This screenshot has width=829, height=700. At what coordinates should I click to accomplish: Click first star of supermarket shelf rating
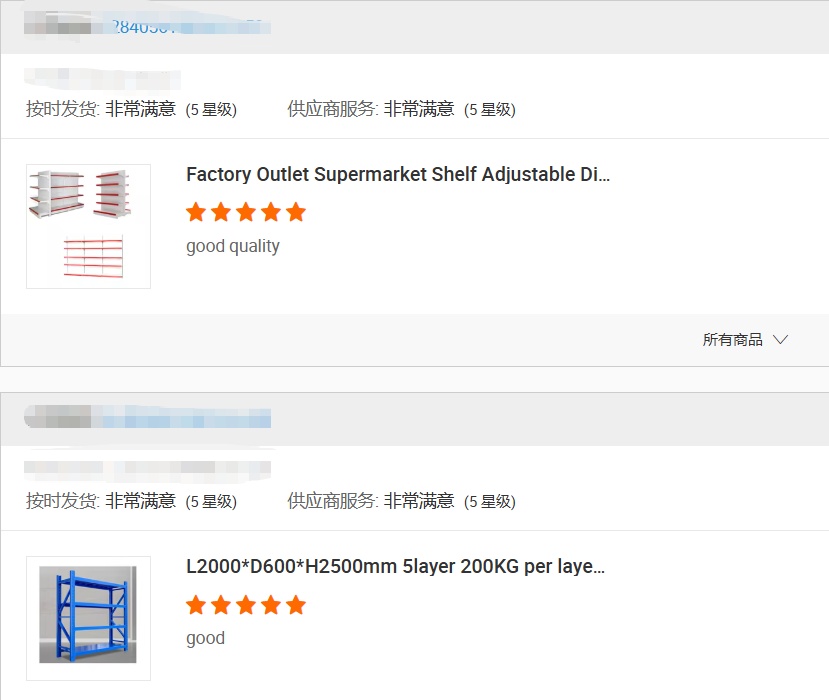point(196,212)
